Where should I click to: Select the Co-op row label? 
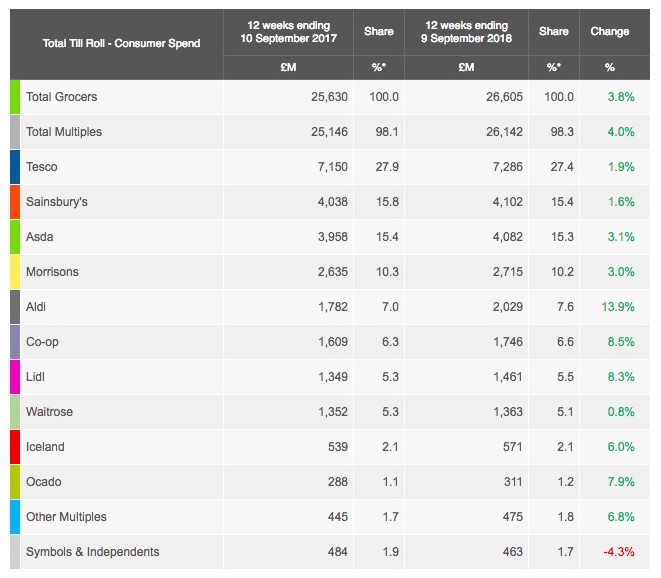click(42, 342)
